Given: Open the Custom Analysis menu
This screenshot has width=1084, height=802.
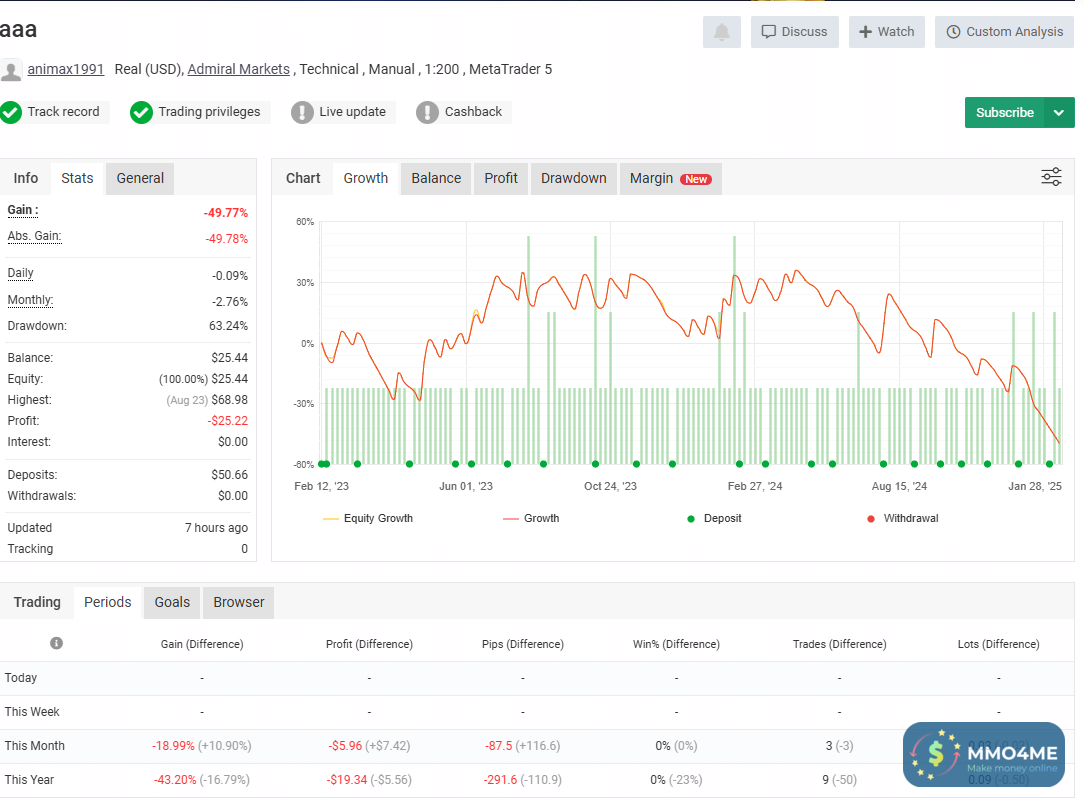Looking at the screenshot, I should click(x=1004, y=32).
